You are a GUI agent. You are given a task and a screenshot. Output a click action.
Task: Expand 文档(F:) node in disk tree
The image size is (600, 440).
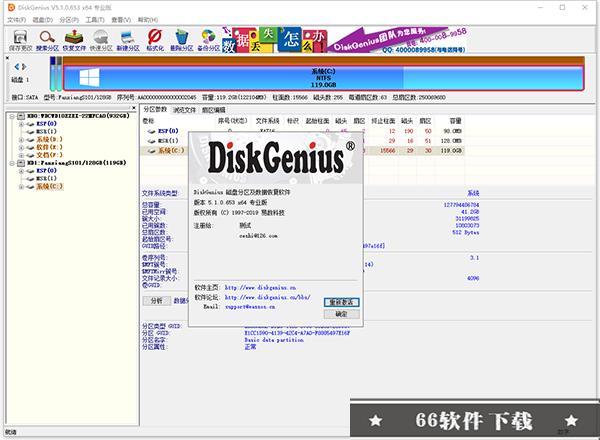point(21,155)
